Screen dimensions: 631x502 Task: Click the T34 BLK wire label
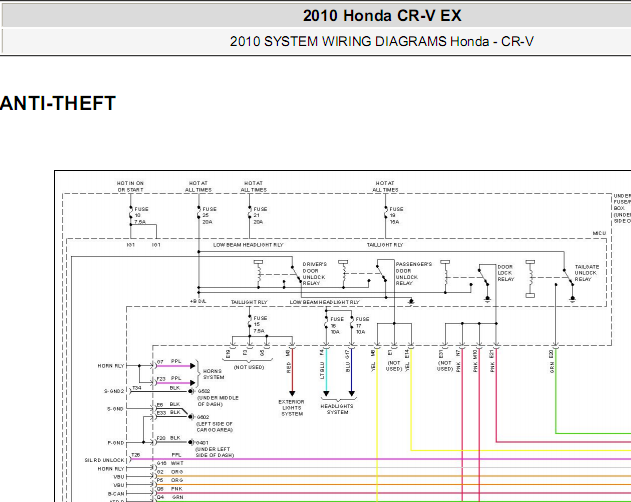(156, 388)
